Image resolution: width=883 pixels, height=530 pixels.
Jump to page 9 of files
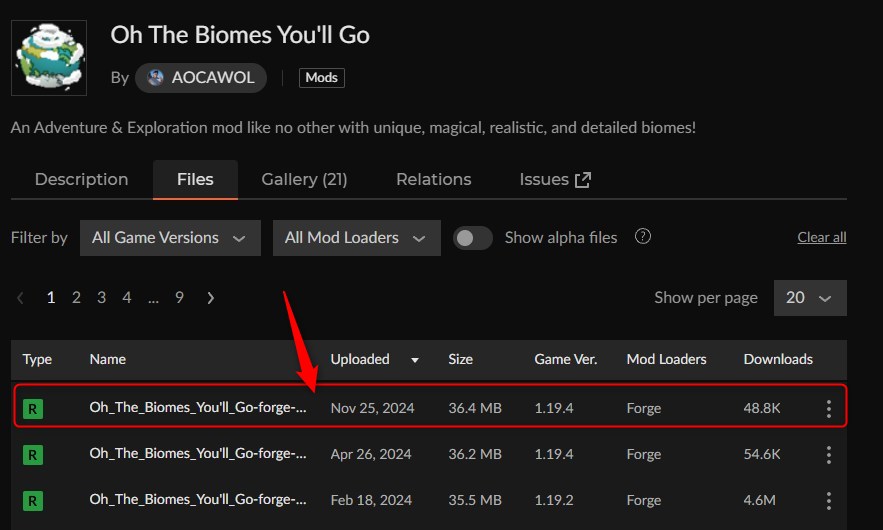[179, 297]
